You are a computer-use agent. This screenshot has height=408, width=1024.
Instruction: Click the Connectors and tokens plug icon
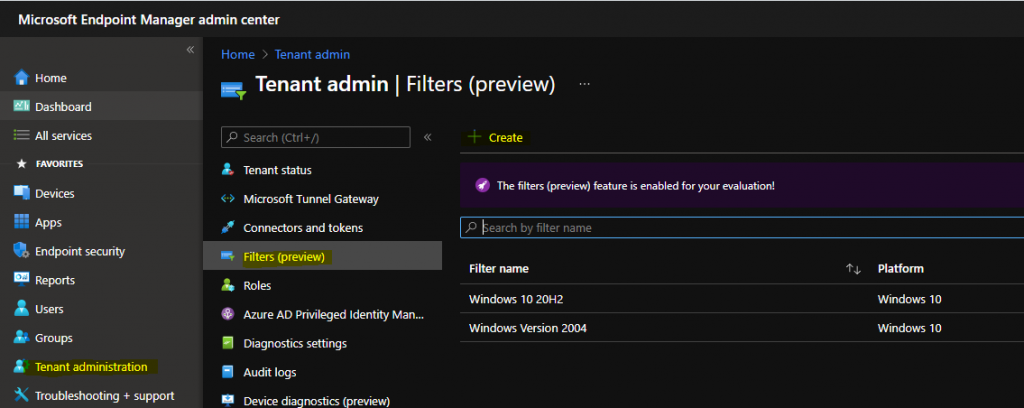[x=227, y=228]
